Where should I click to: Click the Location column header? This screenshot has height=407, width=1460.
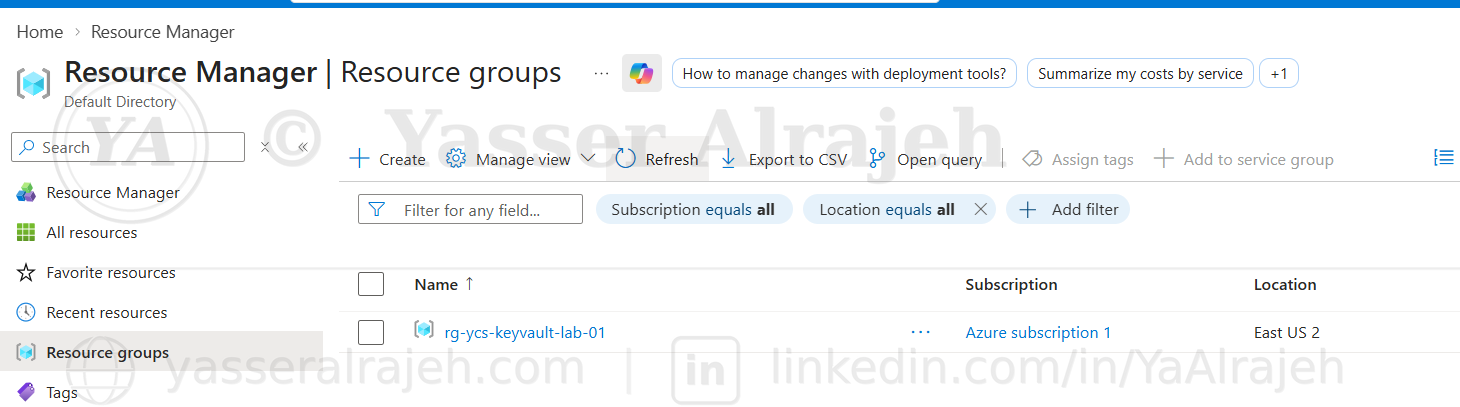click(x=1285, y=284)
